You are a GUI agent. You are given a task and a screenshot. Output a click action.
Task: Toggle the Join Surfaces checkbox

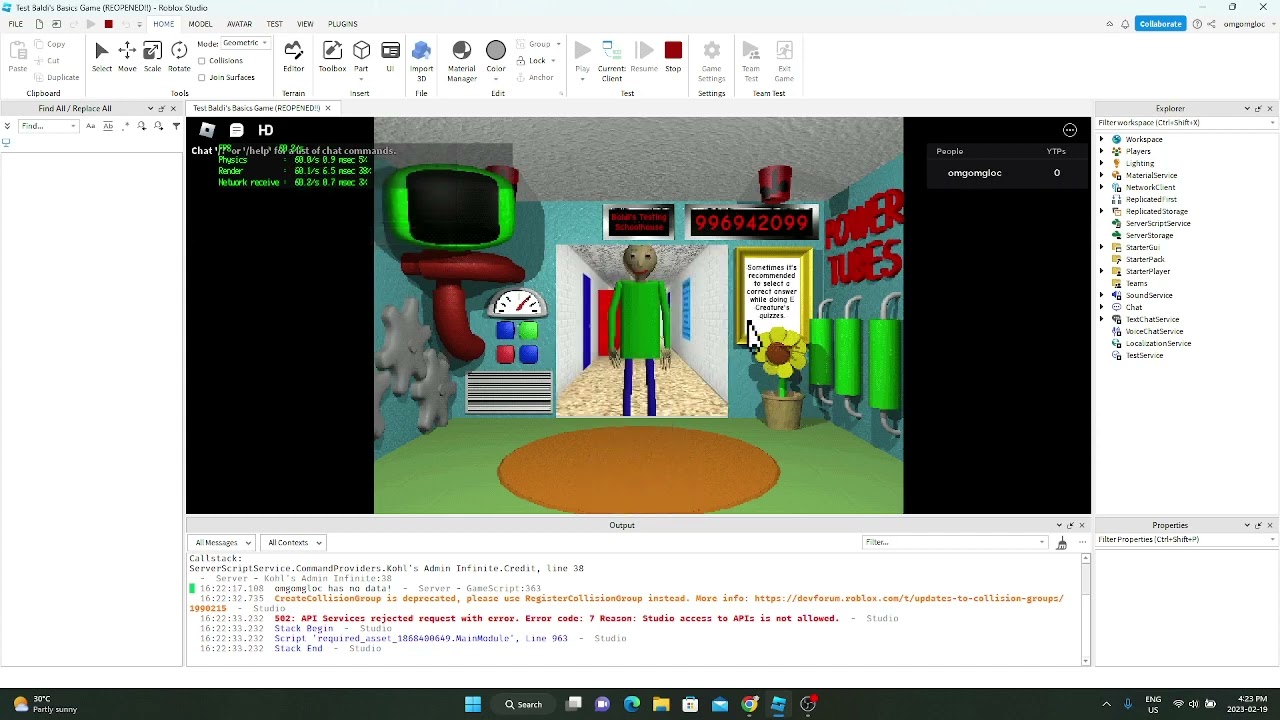[202, 77]
